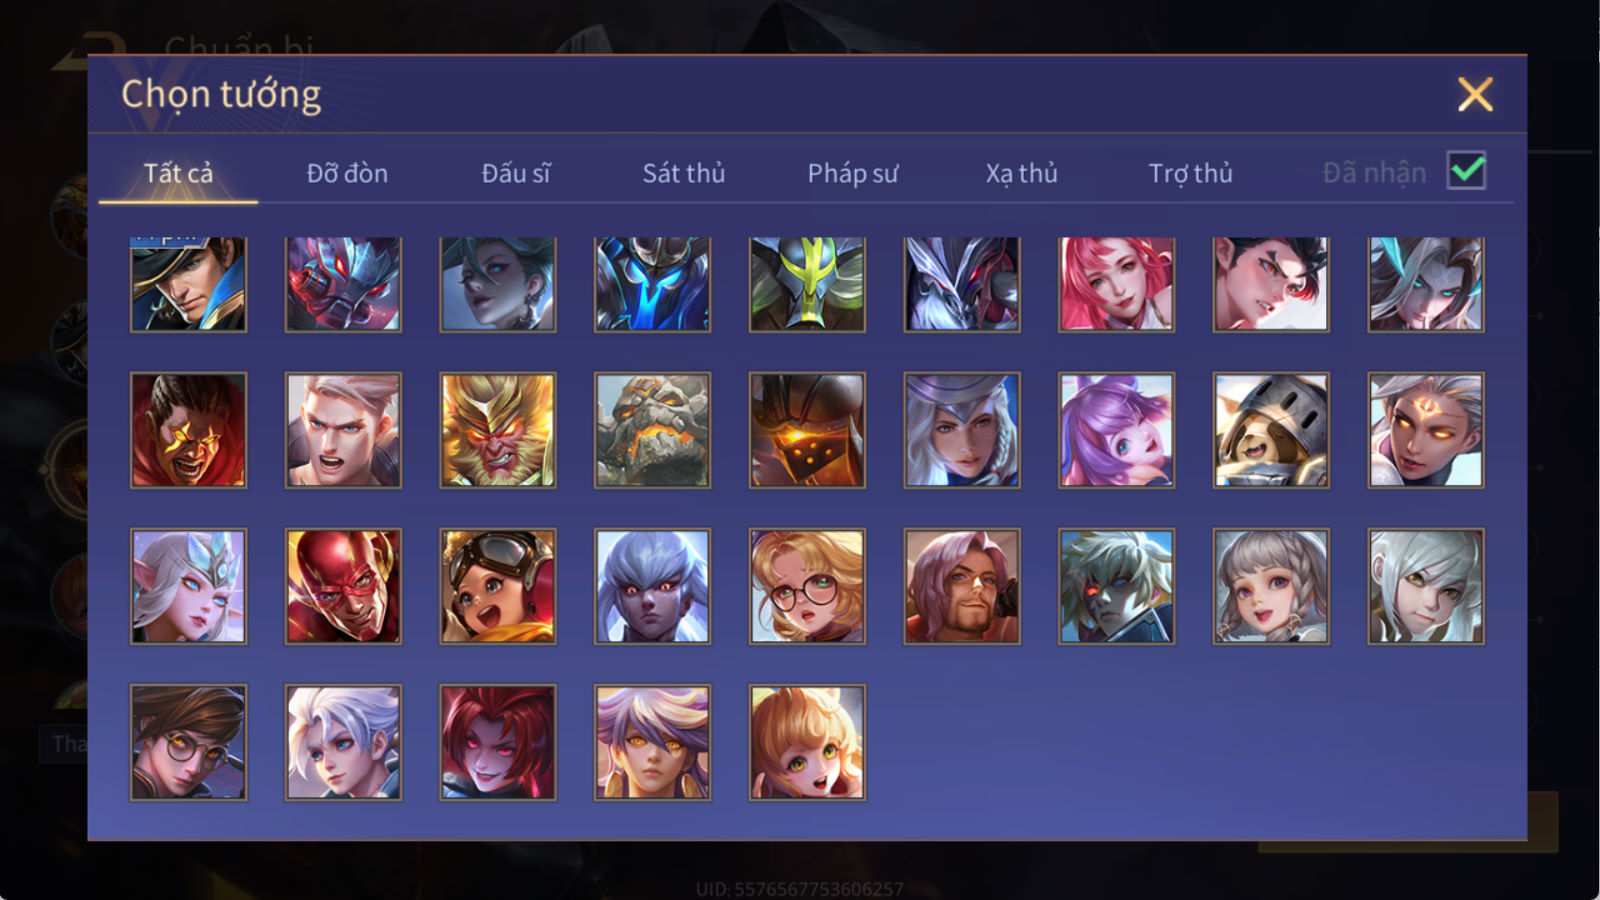This screenshot has width=1600, height=900.
Task: Select the red Flash hero portrait
Action: [x=343, y=586]
